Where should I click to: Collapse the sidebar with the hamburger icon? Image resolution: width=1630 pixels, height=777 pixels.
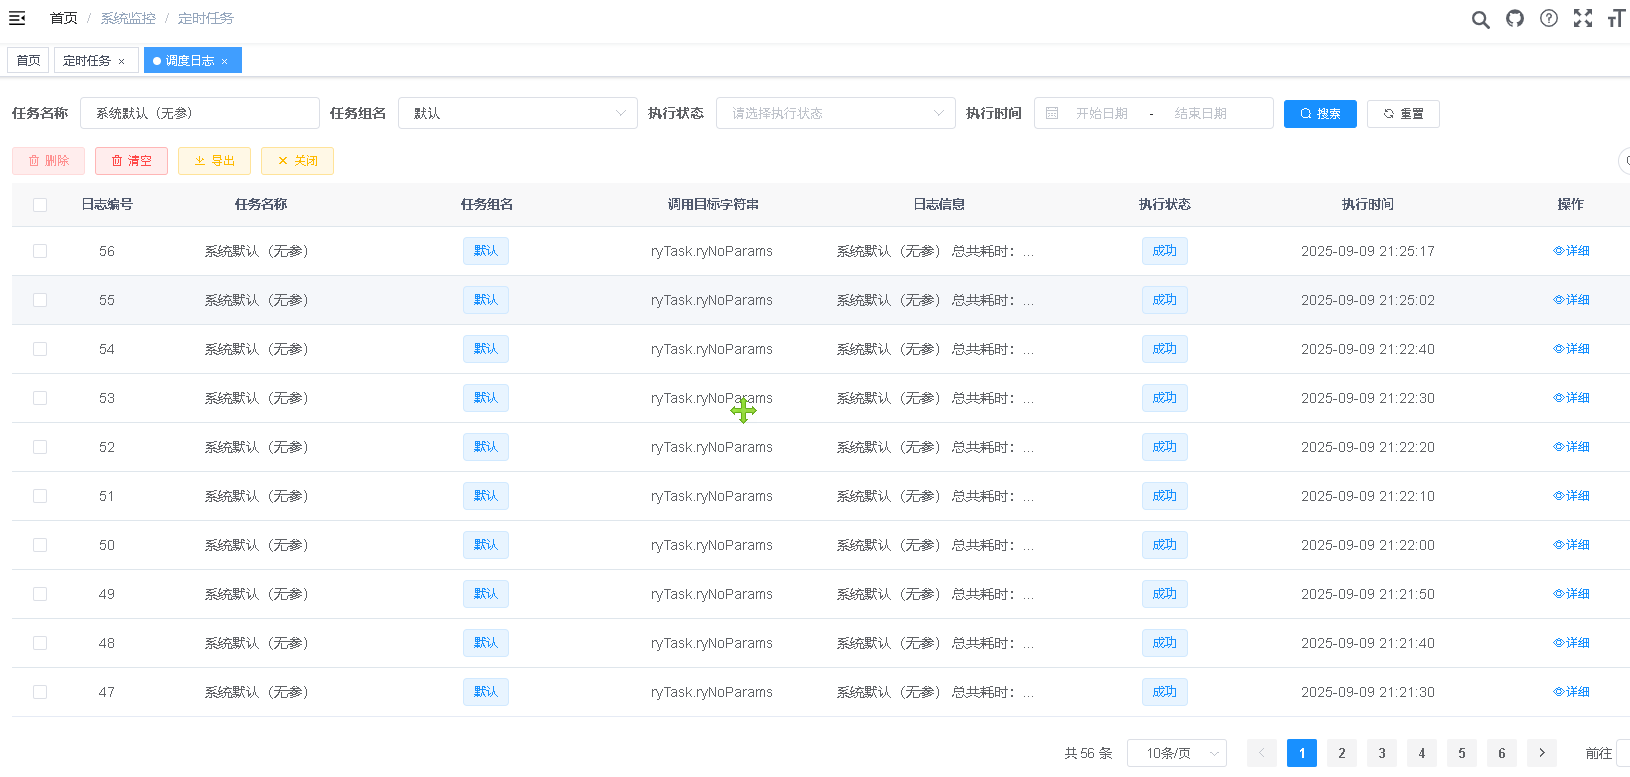pyautogui.click(x=17, y=18)
